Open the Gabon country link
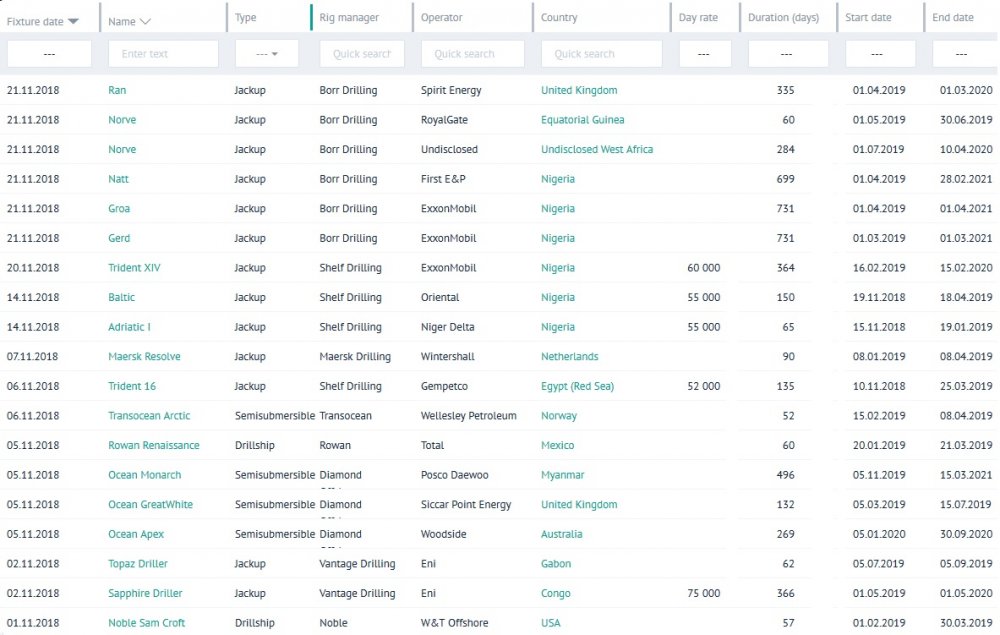This screenshot has width=1000, height=635. click(556, 564)
